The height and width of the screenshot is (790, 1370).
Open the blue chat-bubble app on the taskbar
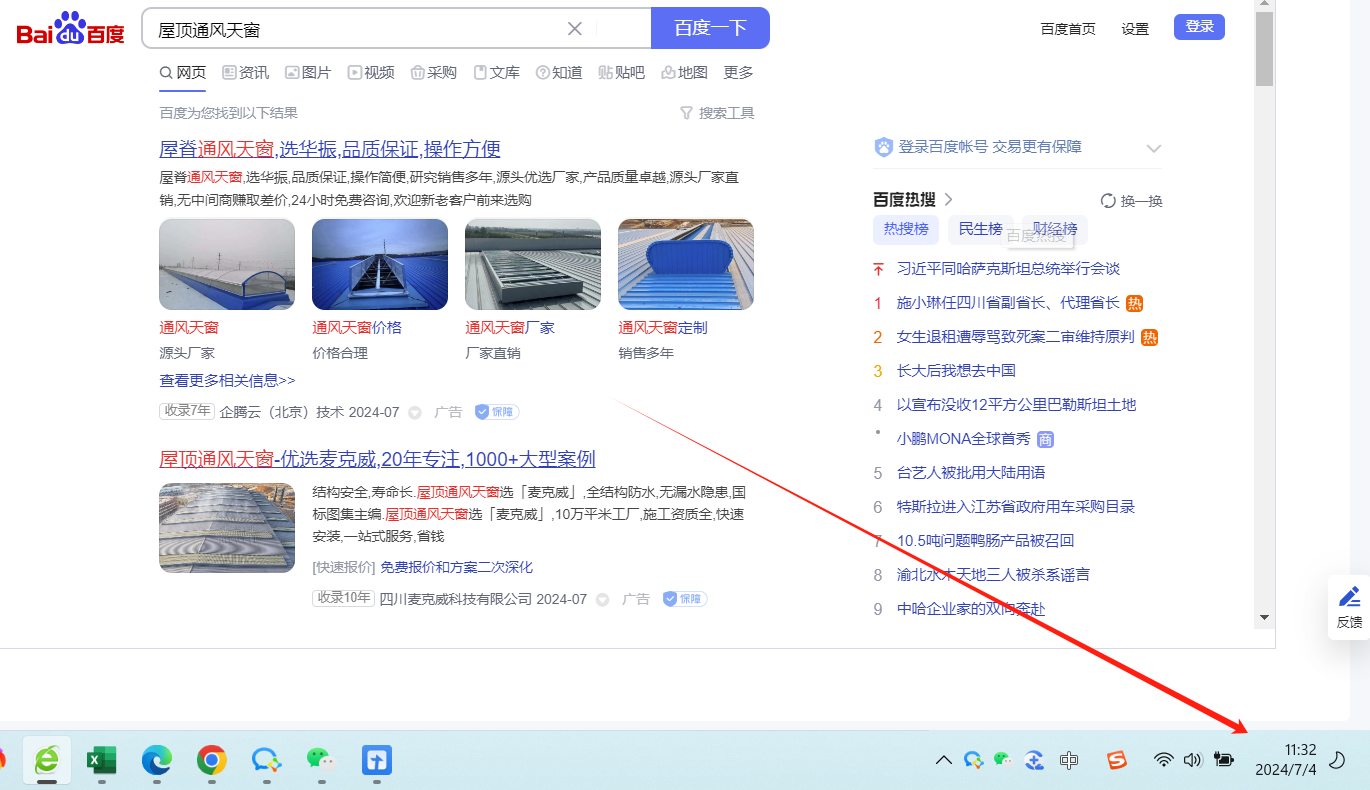pyautogui.click(x=266, y=761)
